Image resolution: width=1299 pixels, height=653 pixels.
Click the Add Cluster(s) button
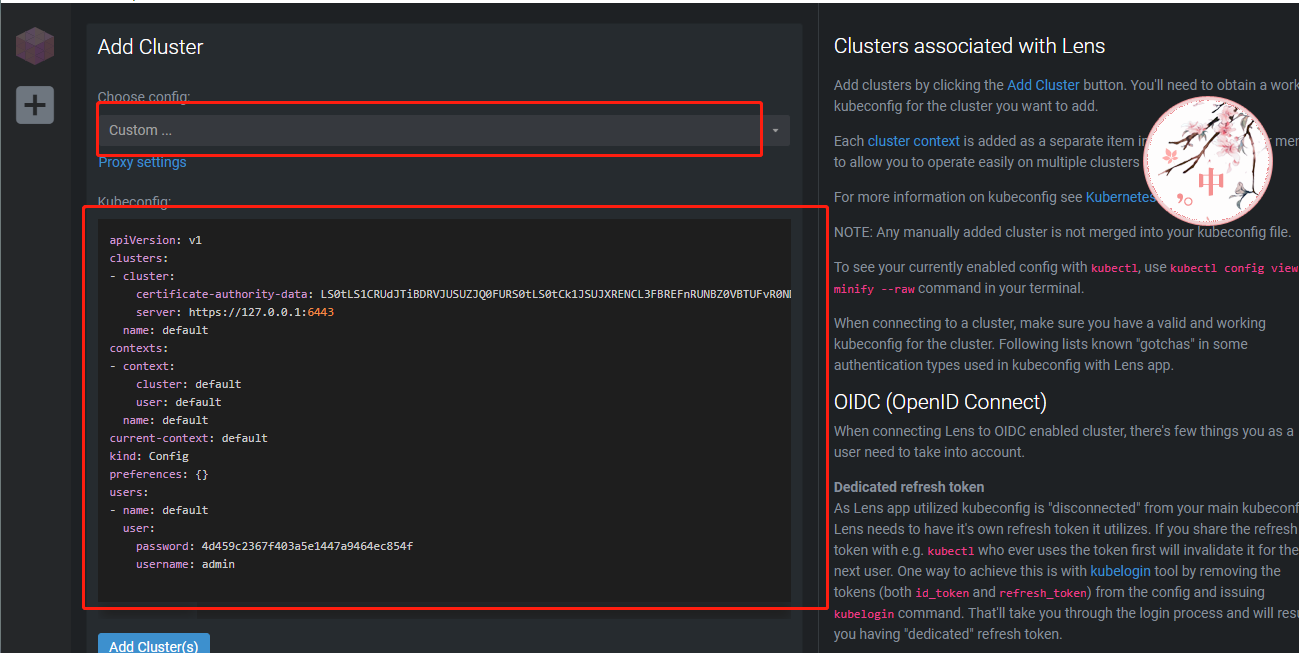coord(154,645)
